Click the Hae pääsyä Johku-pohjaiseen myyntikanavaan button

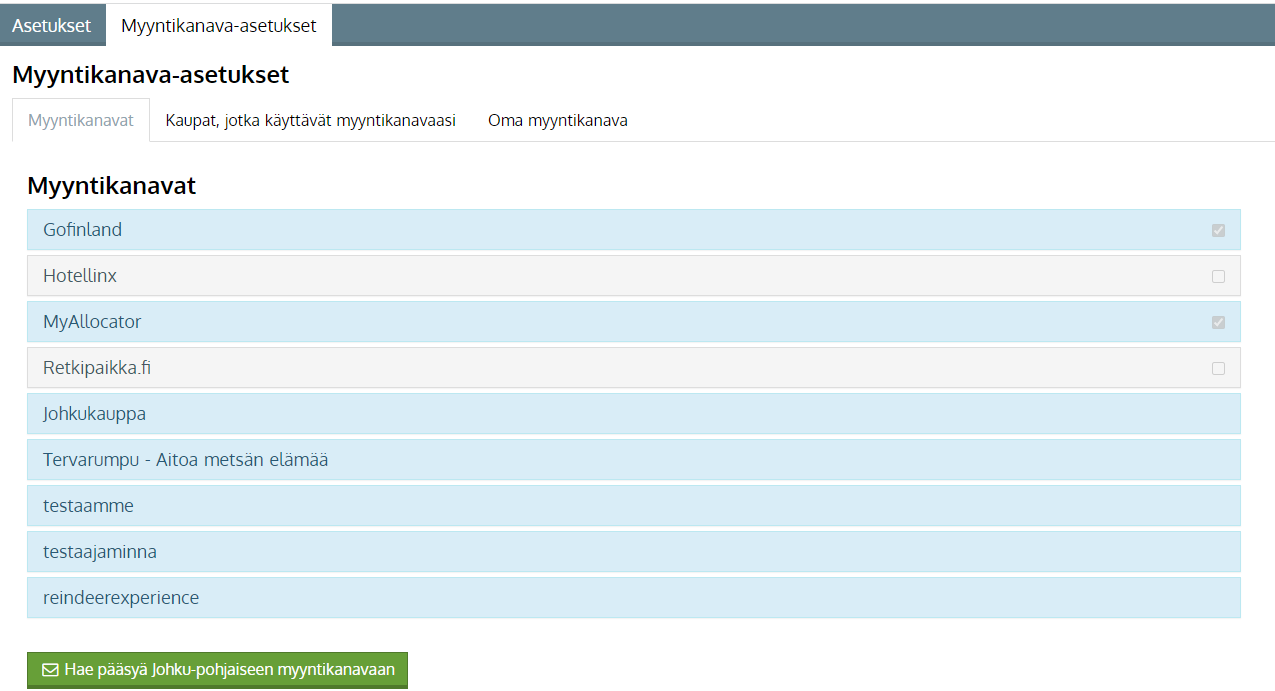click(217, 670)
